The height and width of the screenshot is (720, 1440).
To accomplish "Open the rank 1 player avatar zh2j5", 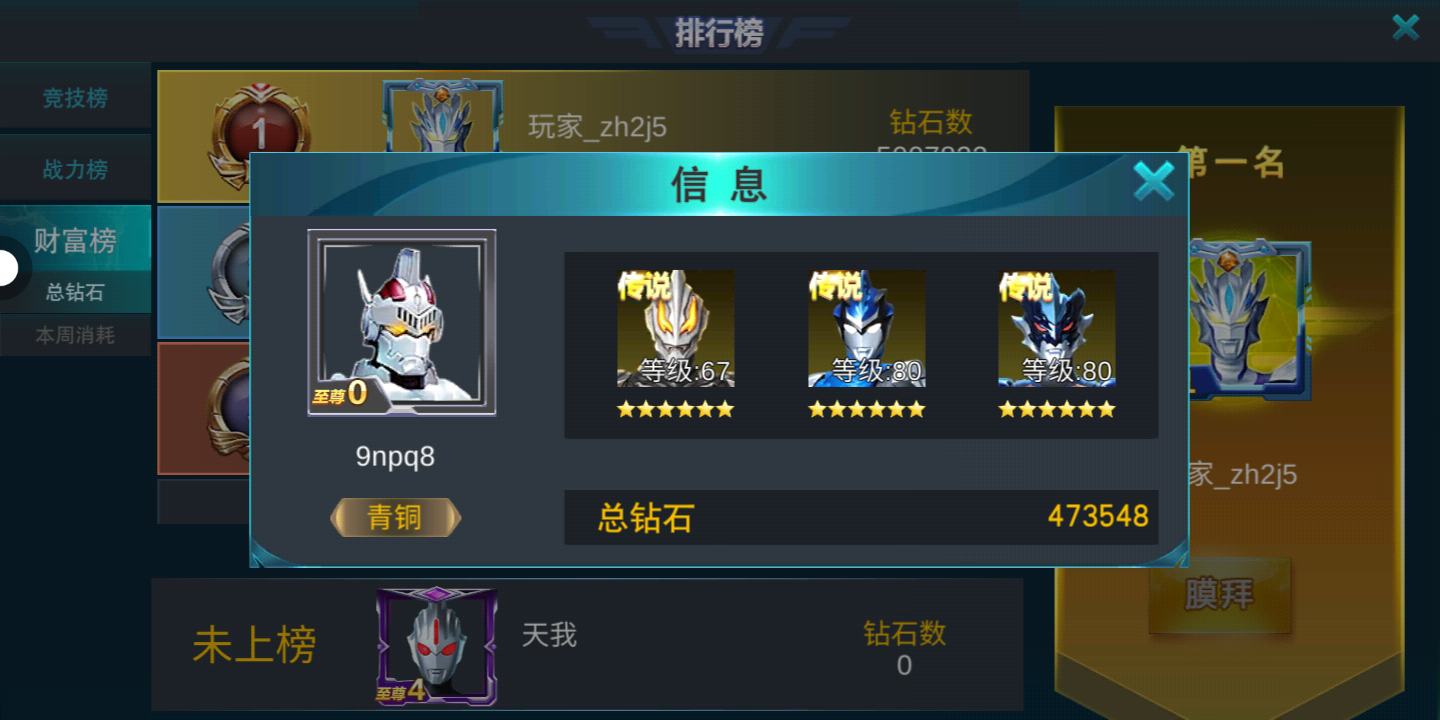I will point(442,115).
